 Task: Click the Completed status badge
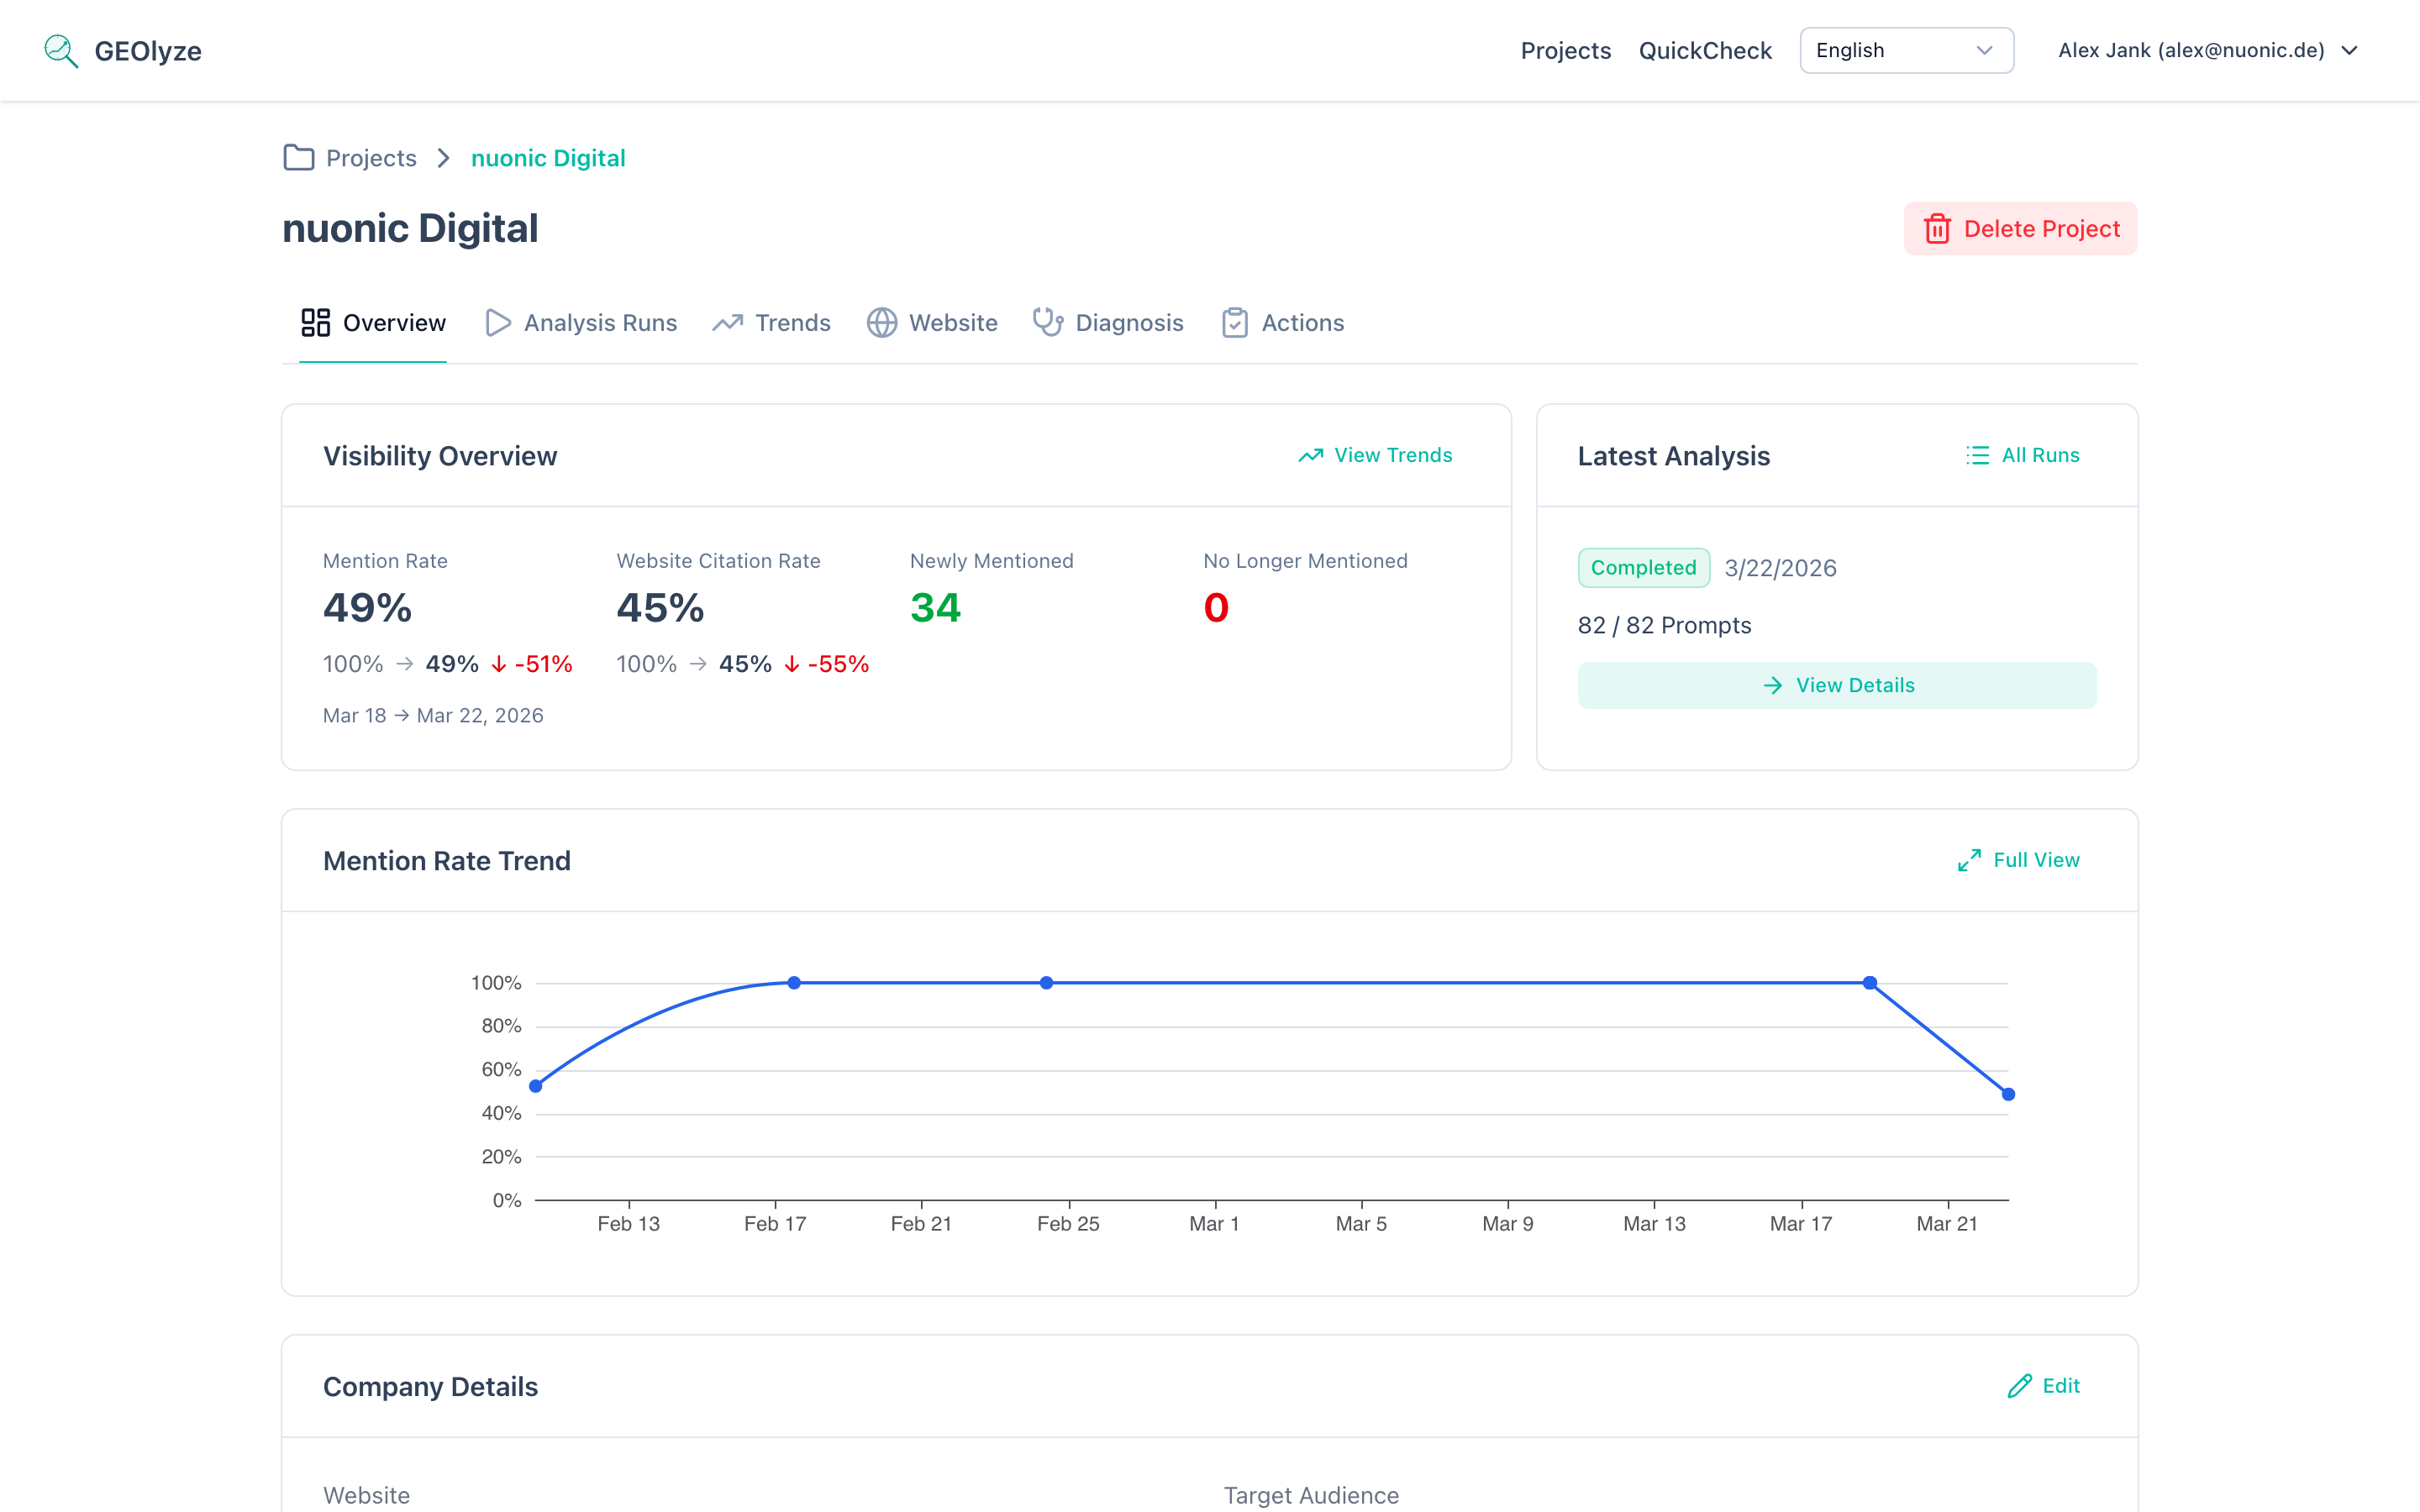(x=1643, y=567)
